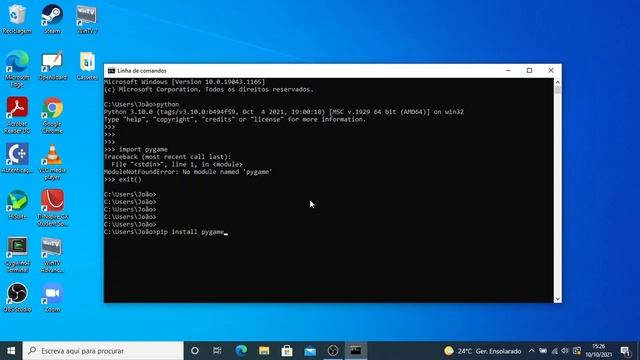Select the Microsoft Edge desktop shortcut

17,69
